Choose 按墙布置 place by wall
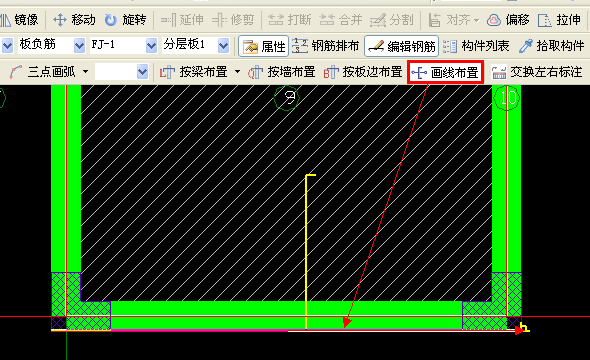This screenshot has height=360, width=590. coord(281,71)
